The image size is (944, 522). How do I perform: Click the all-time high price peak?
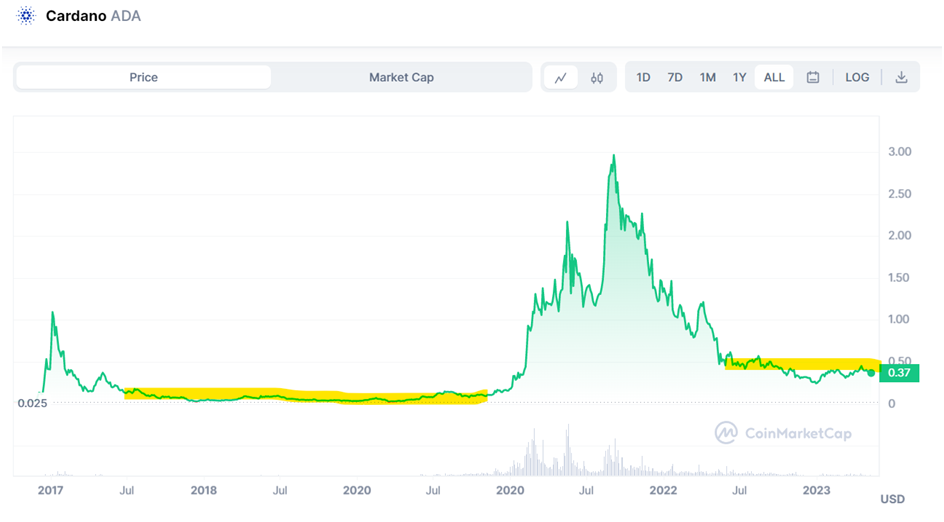tap(613, 156)
